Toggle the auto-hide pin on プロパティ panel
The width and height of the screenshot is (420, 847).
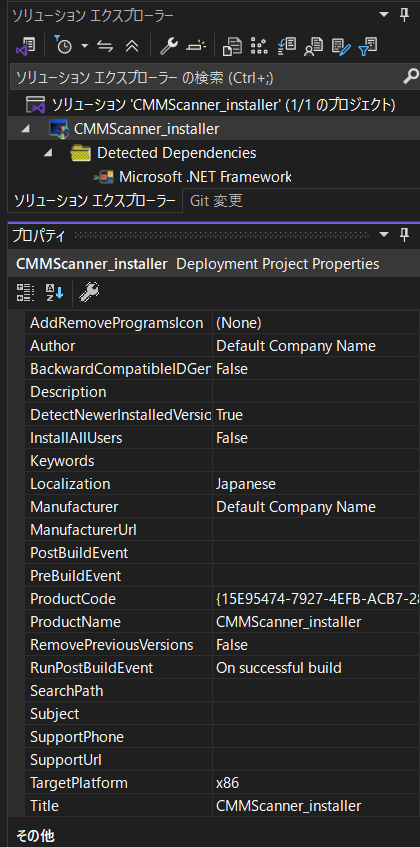tap(404, 234)
